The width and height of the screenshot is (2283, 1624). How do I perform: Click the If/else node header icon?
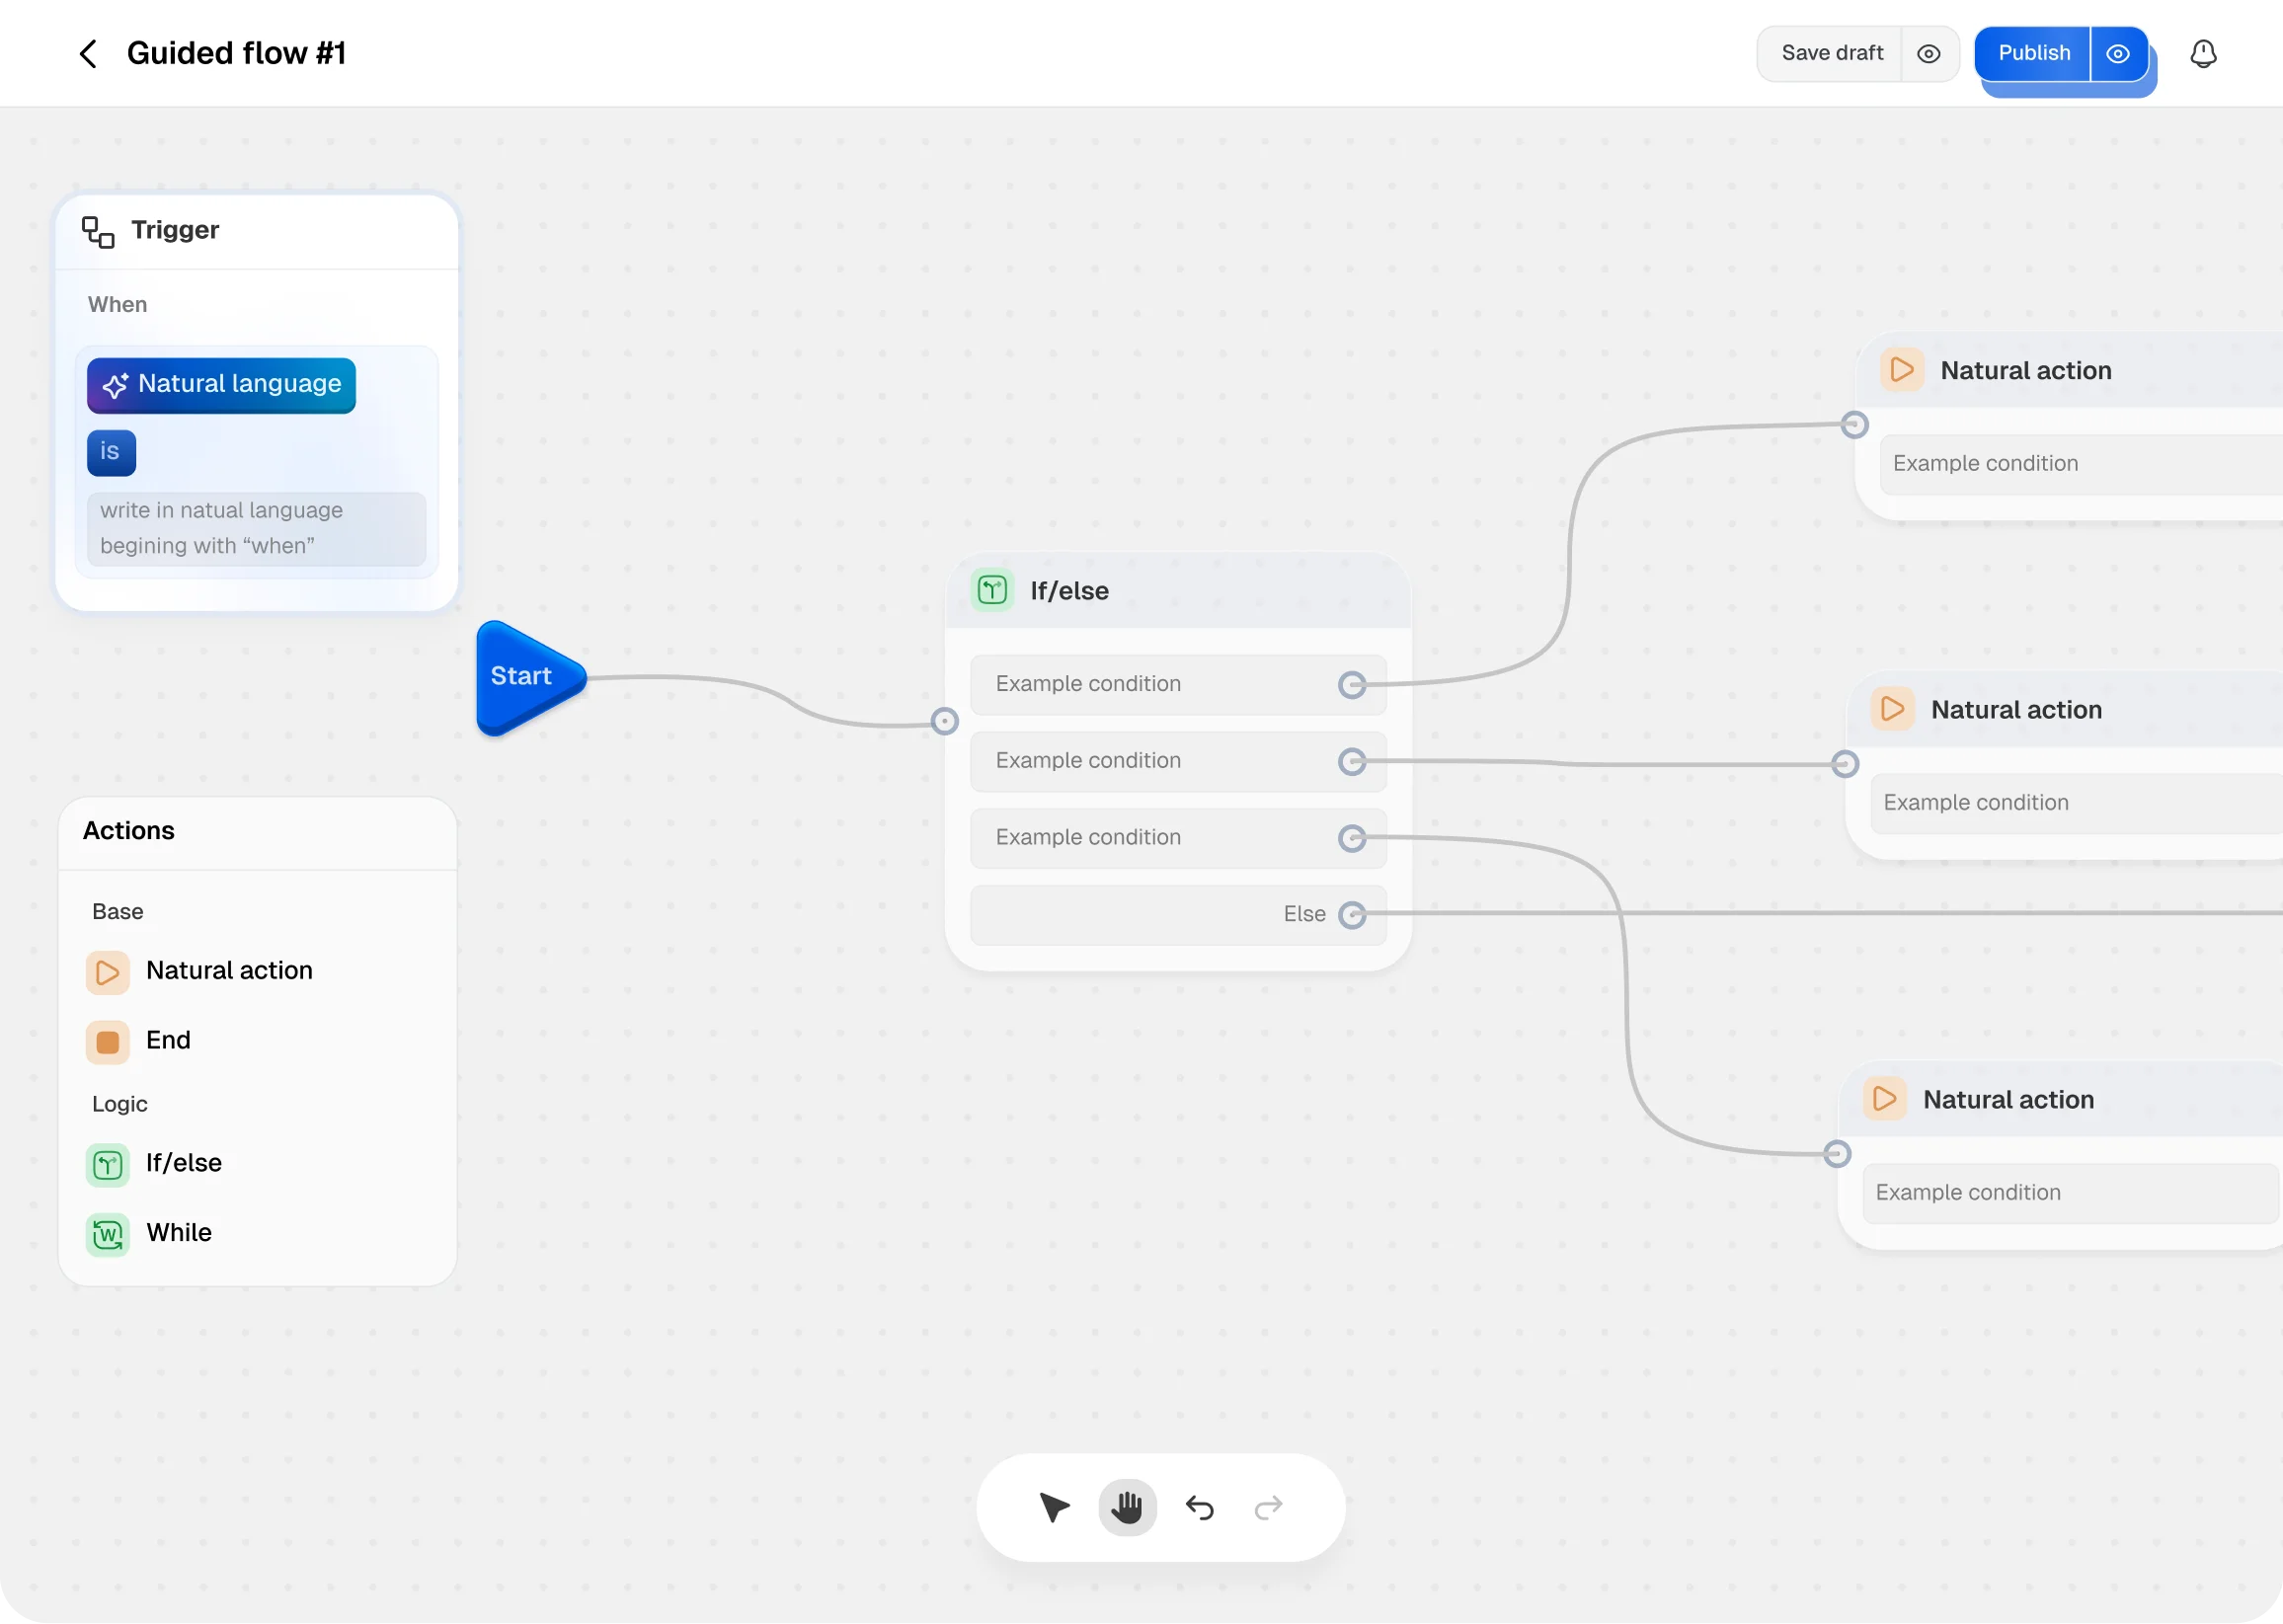992,591
